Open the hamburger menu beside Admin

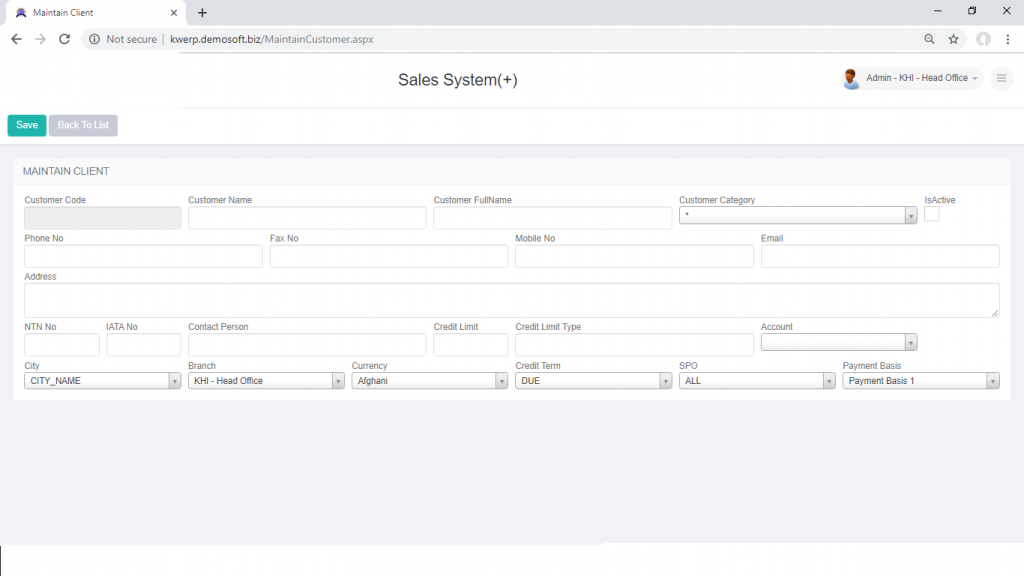coord(1002,78)
